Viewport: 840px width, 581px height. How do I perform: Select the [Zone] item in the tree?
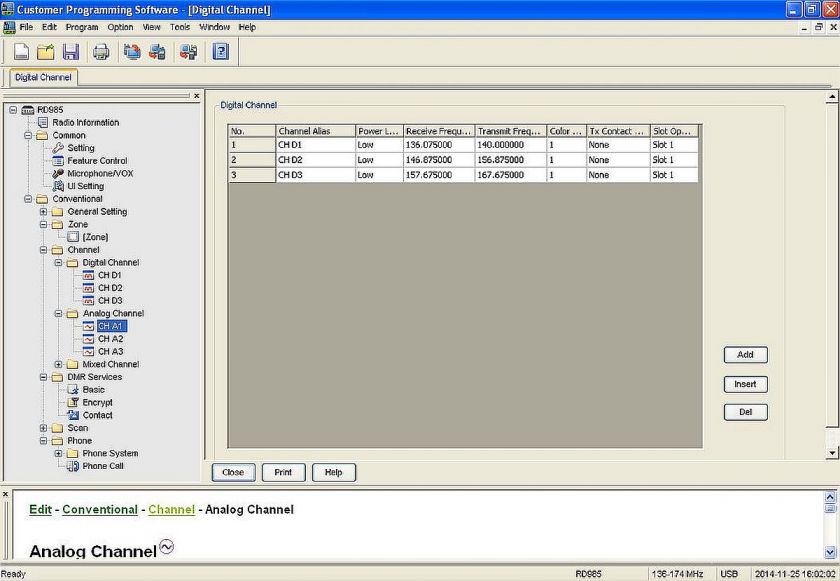95,237
